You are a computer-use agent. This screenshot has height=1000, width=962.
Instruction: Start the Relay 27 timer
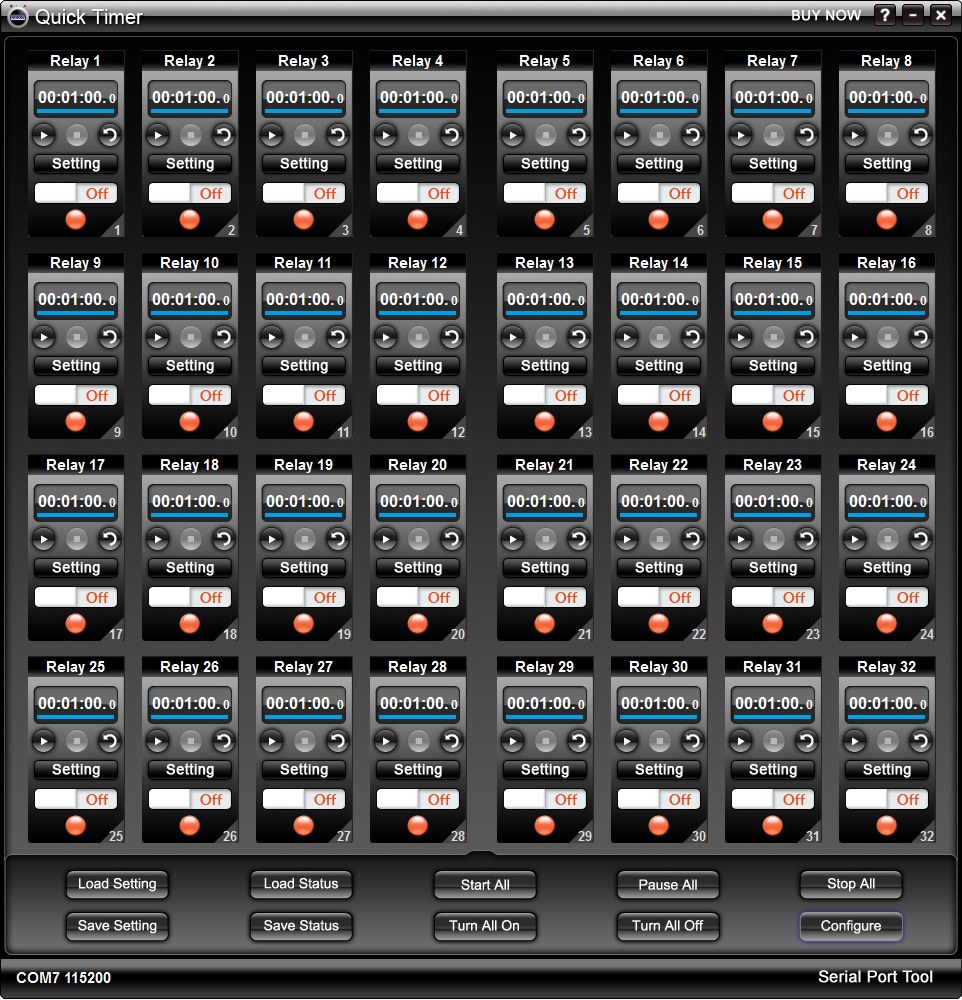click(x=272, y=741)
